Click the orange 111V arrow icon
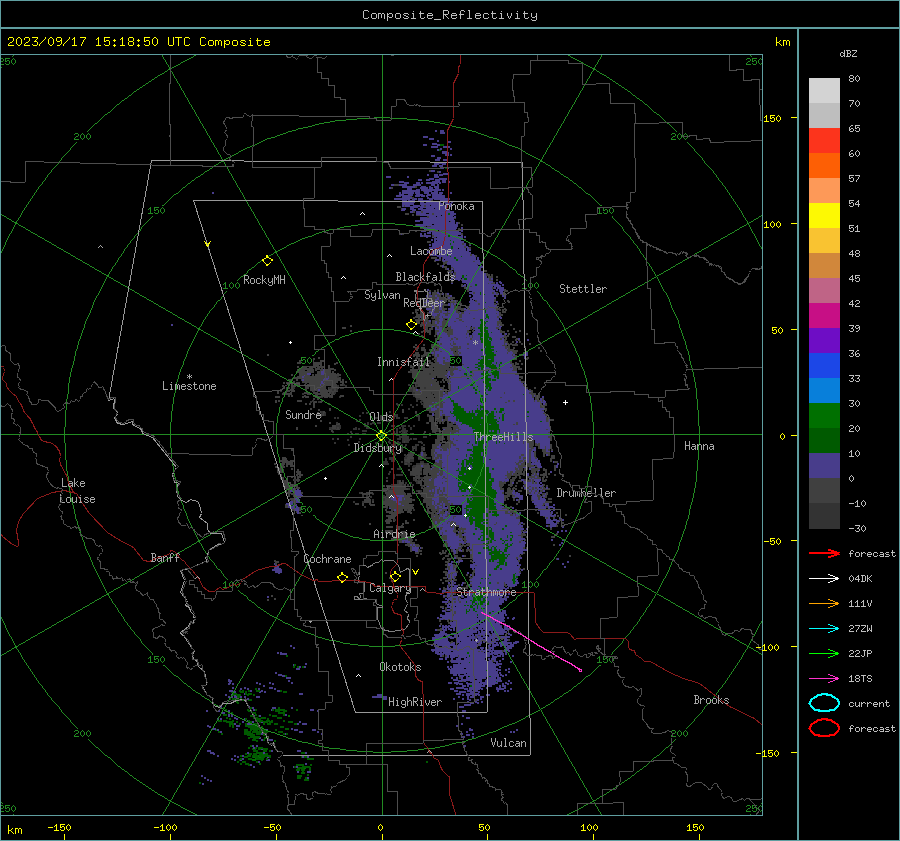 (824, 603)
